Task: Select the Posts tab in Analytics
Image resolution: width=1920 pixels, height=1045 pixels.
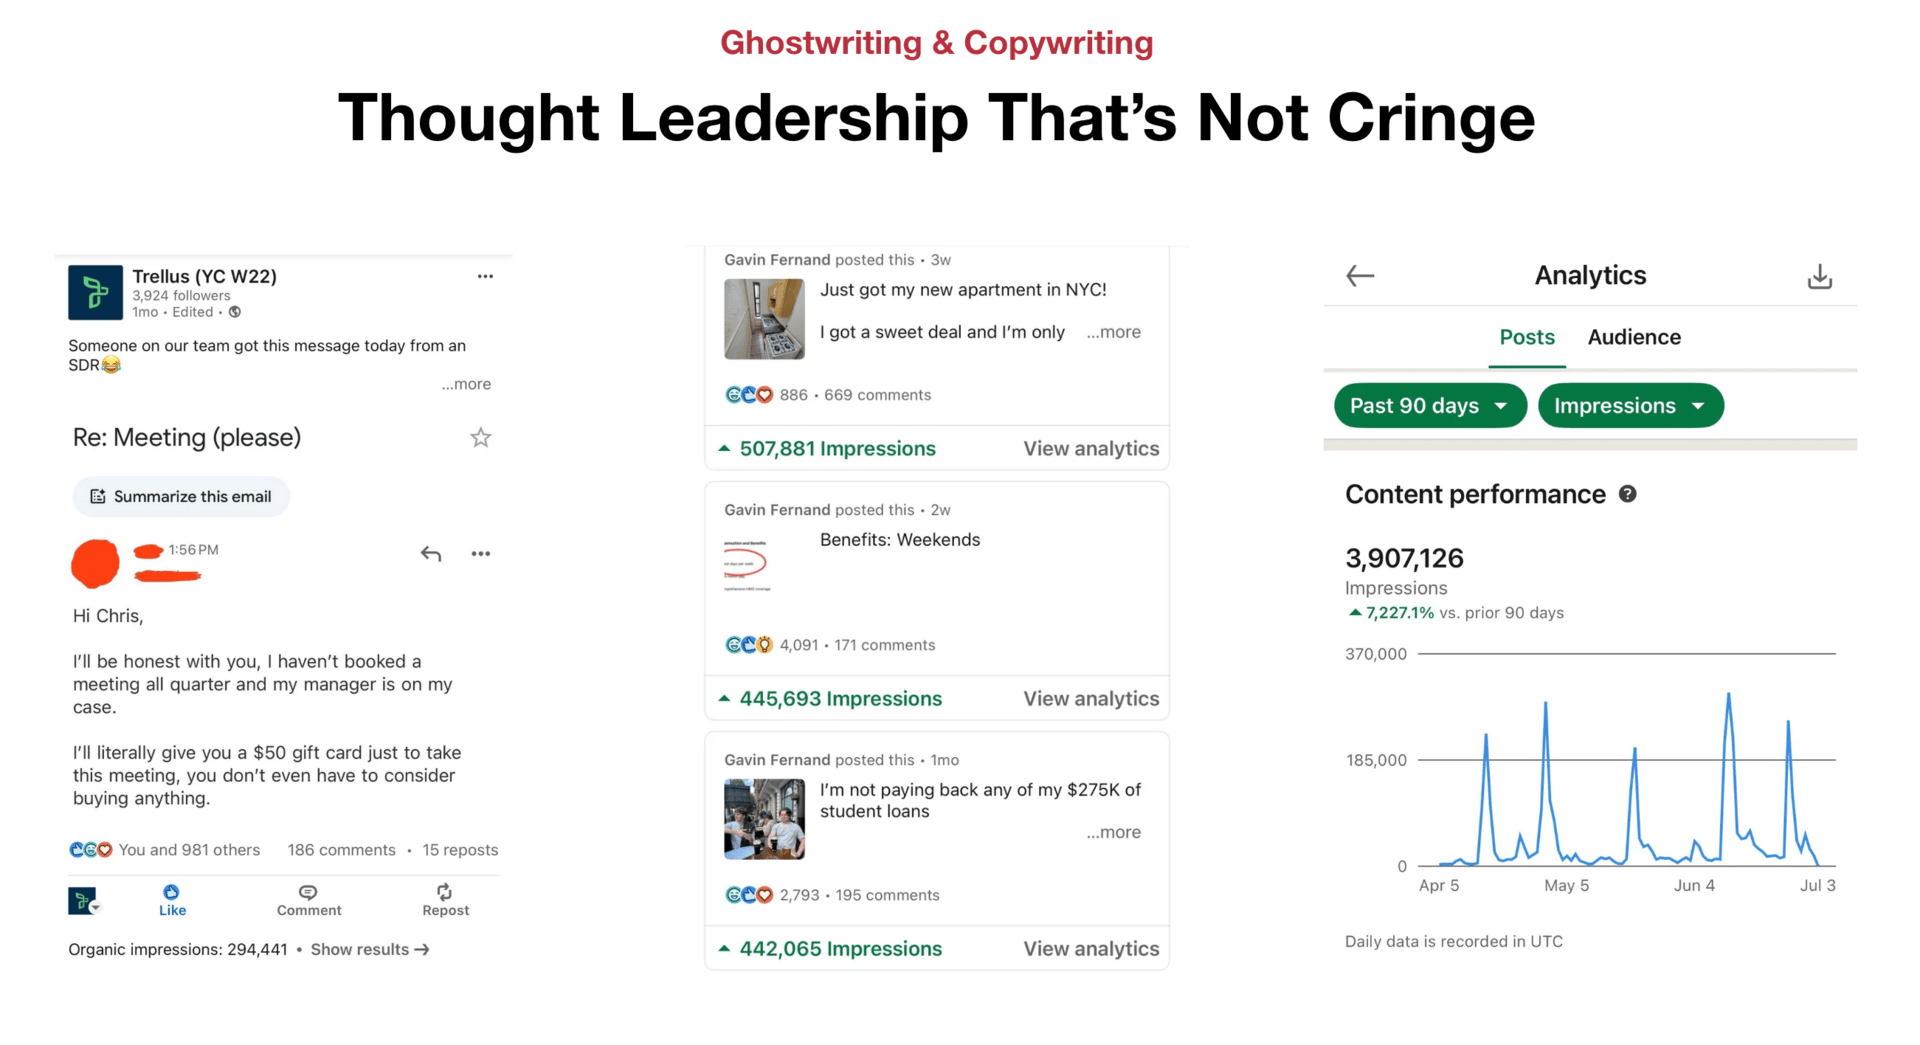Action: (1527, 337)
